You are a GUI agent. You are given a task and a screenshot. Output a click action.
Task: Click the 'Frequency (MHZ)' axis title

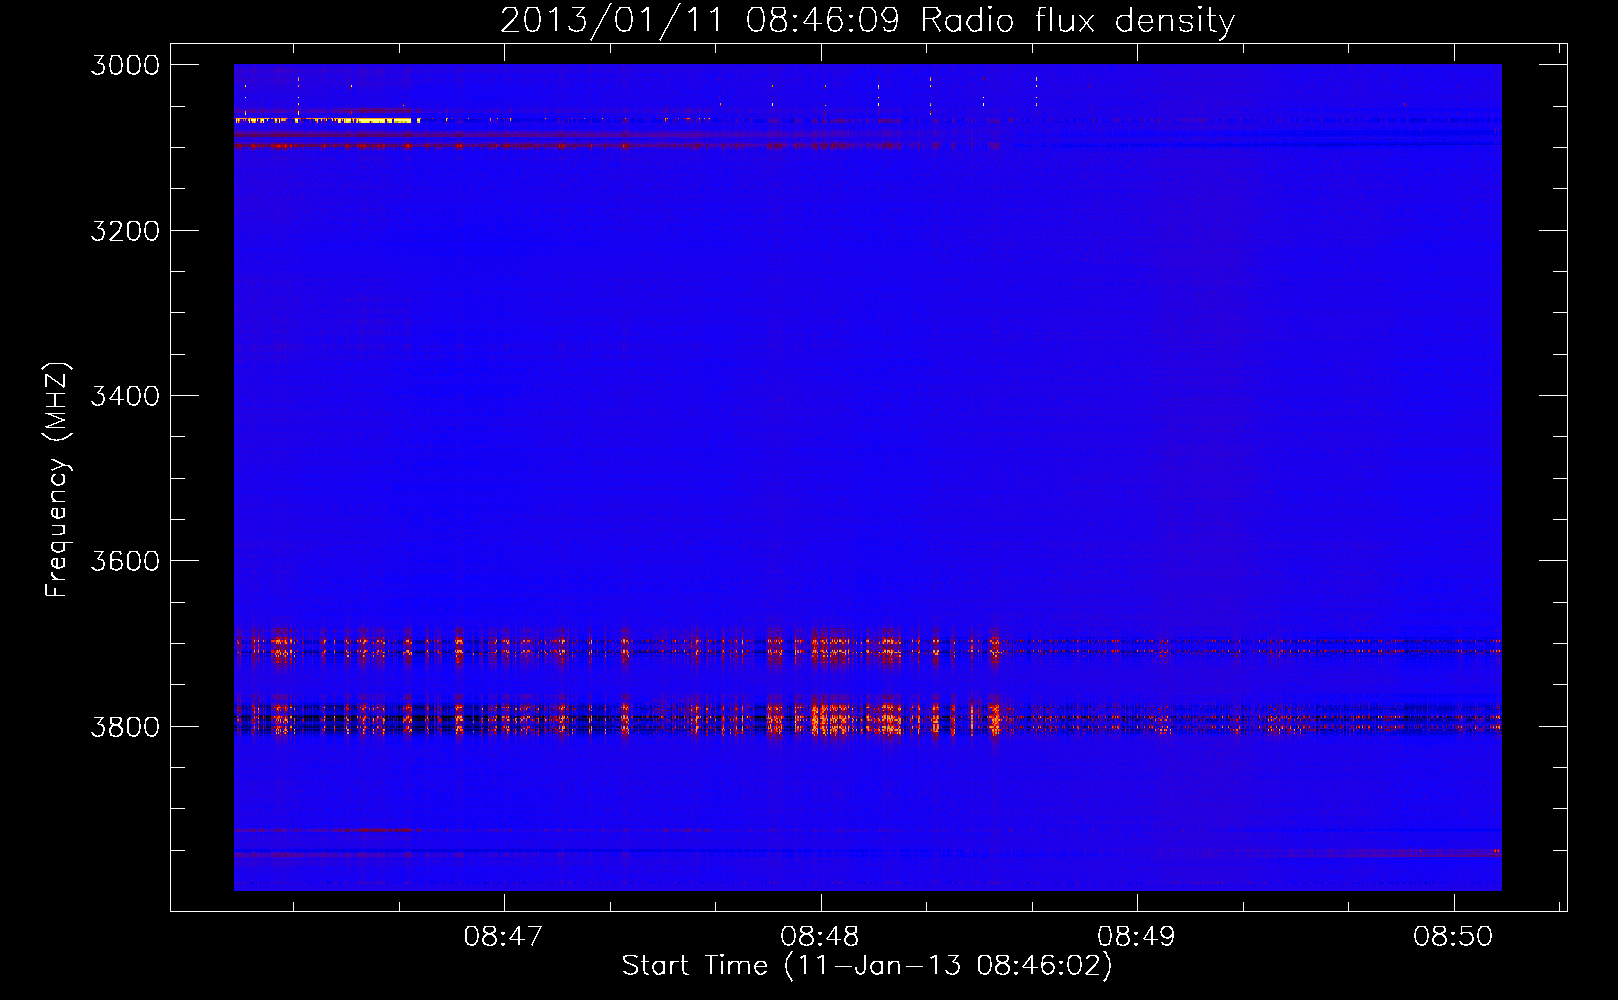[57, 480]
